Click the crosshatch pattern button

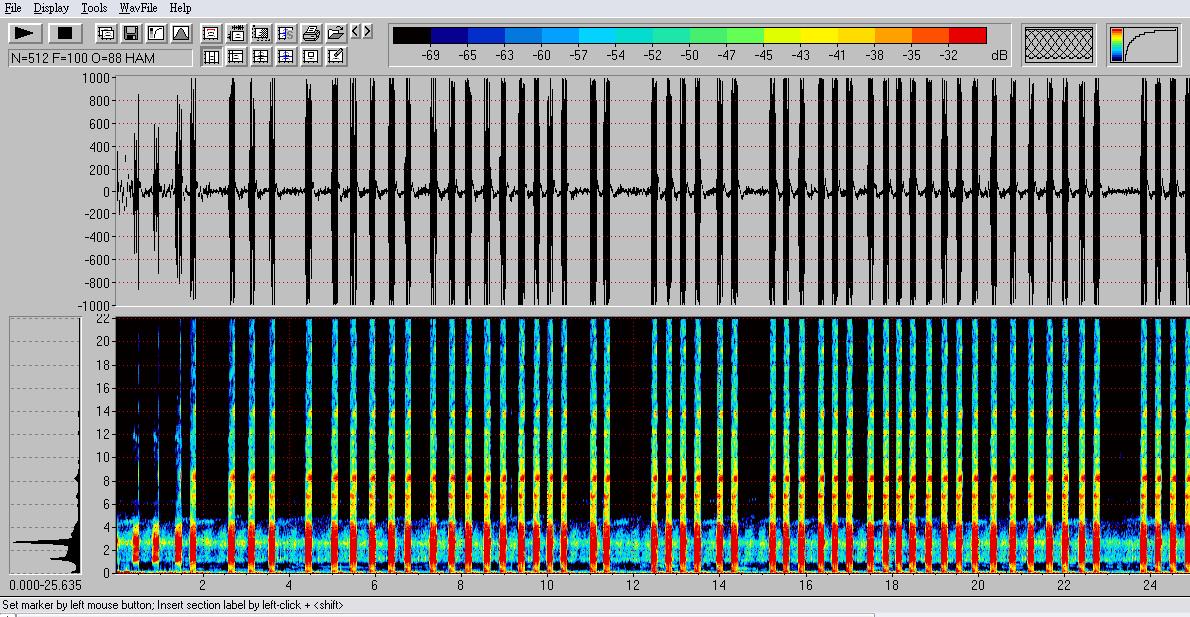(x=1059, y=45)
